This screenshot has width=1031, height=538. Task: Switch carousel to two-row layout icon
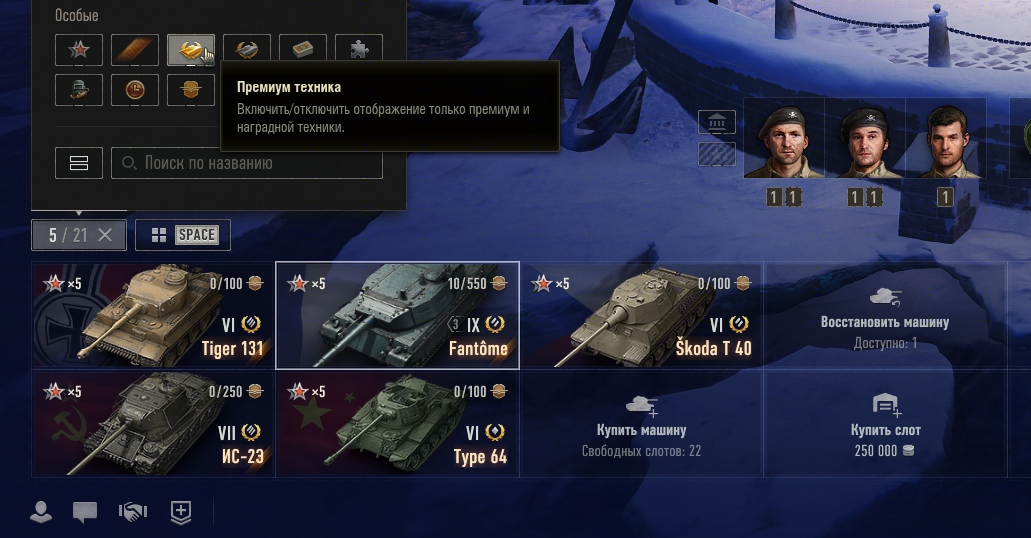(79, 163)
